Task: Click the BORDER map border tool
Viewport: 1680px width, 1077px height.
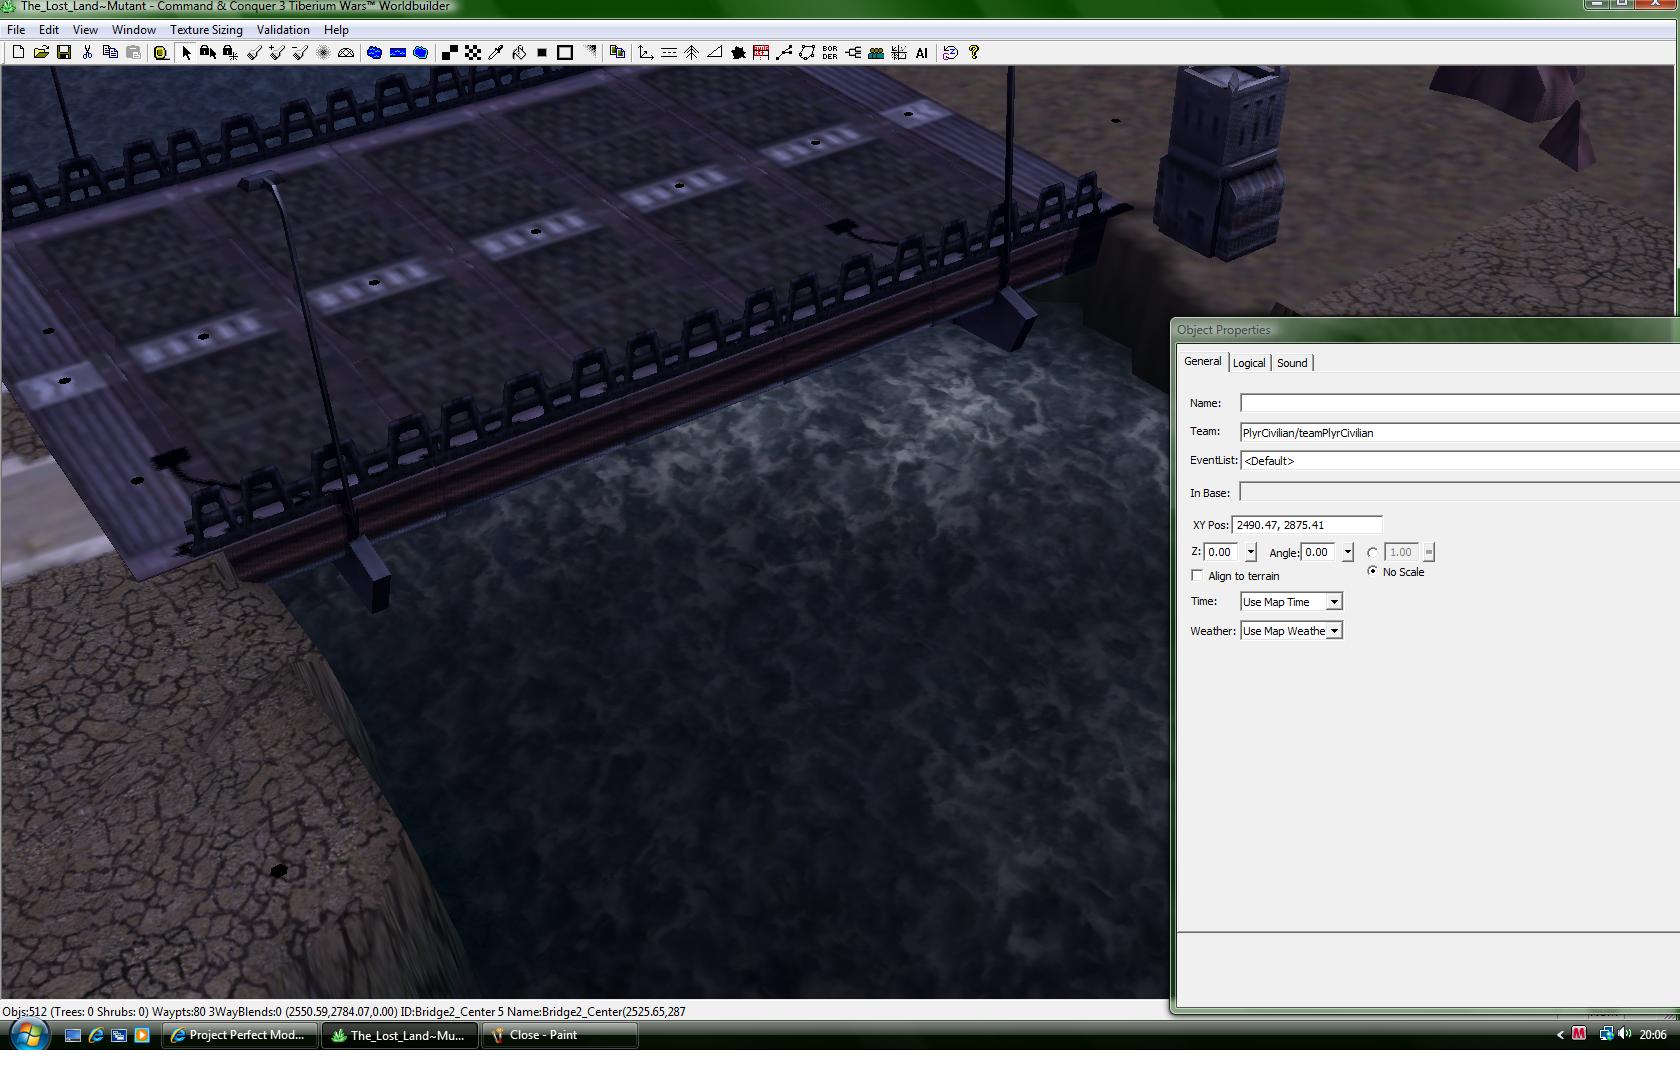Action: point(830,52)
